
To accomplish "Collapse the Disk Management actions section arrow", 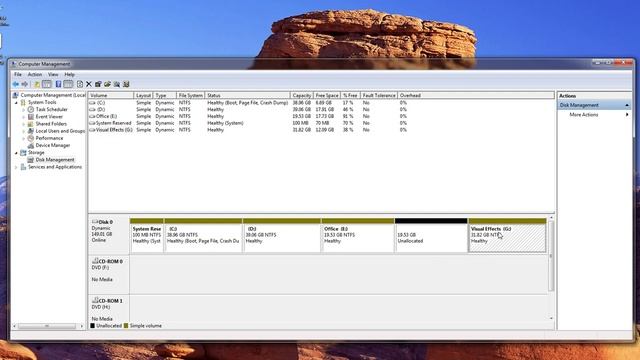I will 627,105.
